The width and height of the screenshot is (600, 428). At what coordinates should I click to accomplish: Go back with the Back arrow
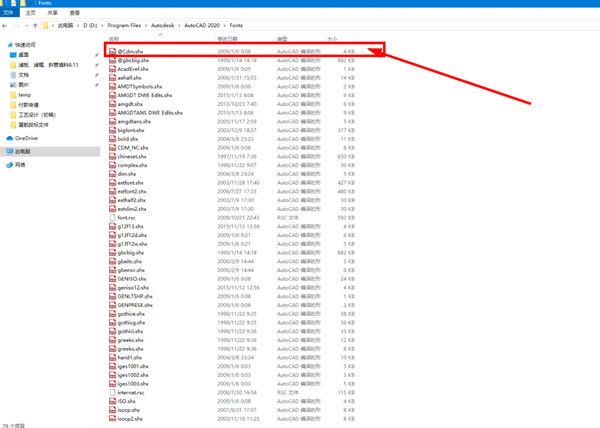pos(5,26)
